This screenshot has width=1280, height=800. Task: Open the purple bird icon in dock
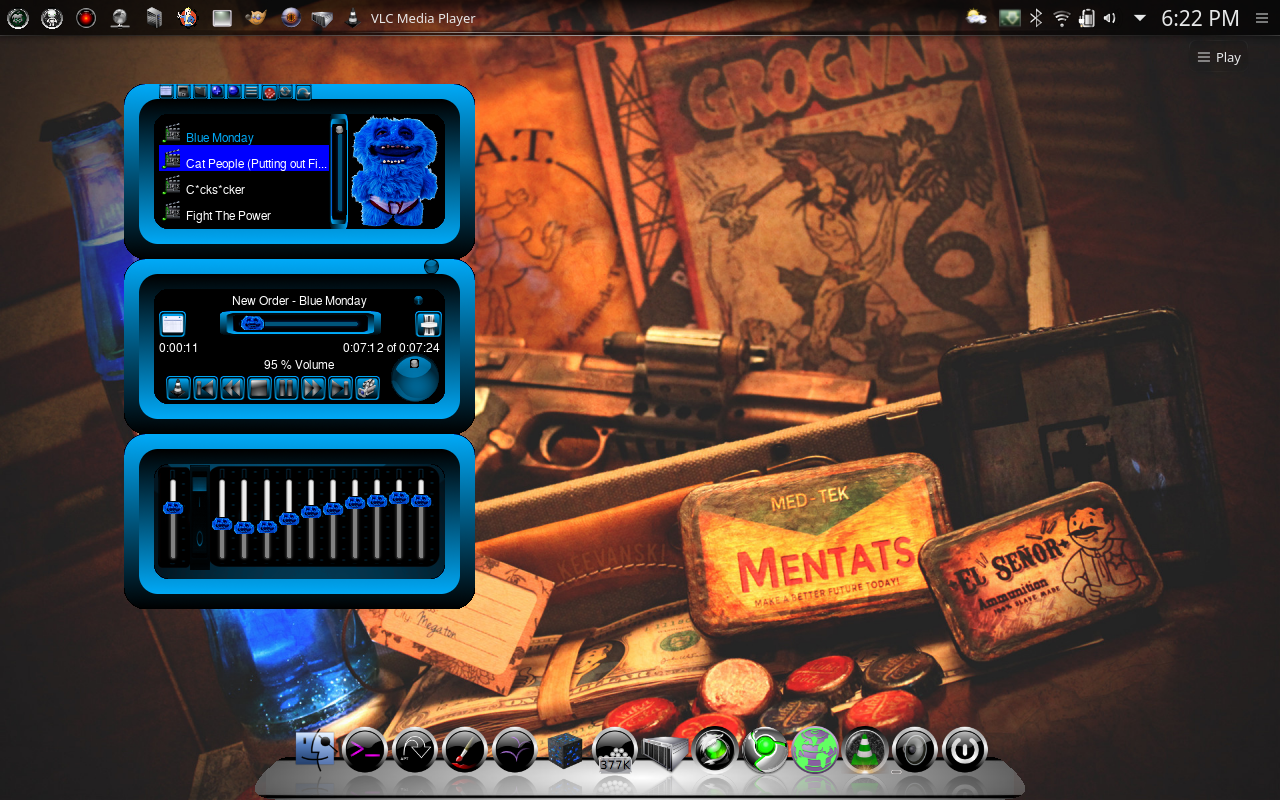[515, 751]
